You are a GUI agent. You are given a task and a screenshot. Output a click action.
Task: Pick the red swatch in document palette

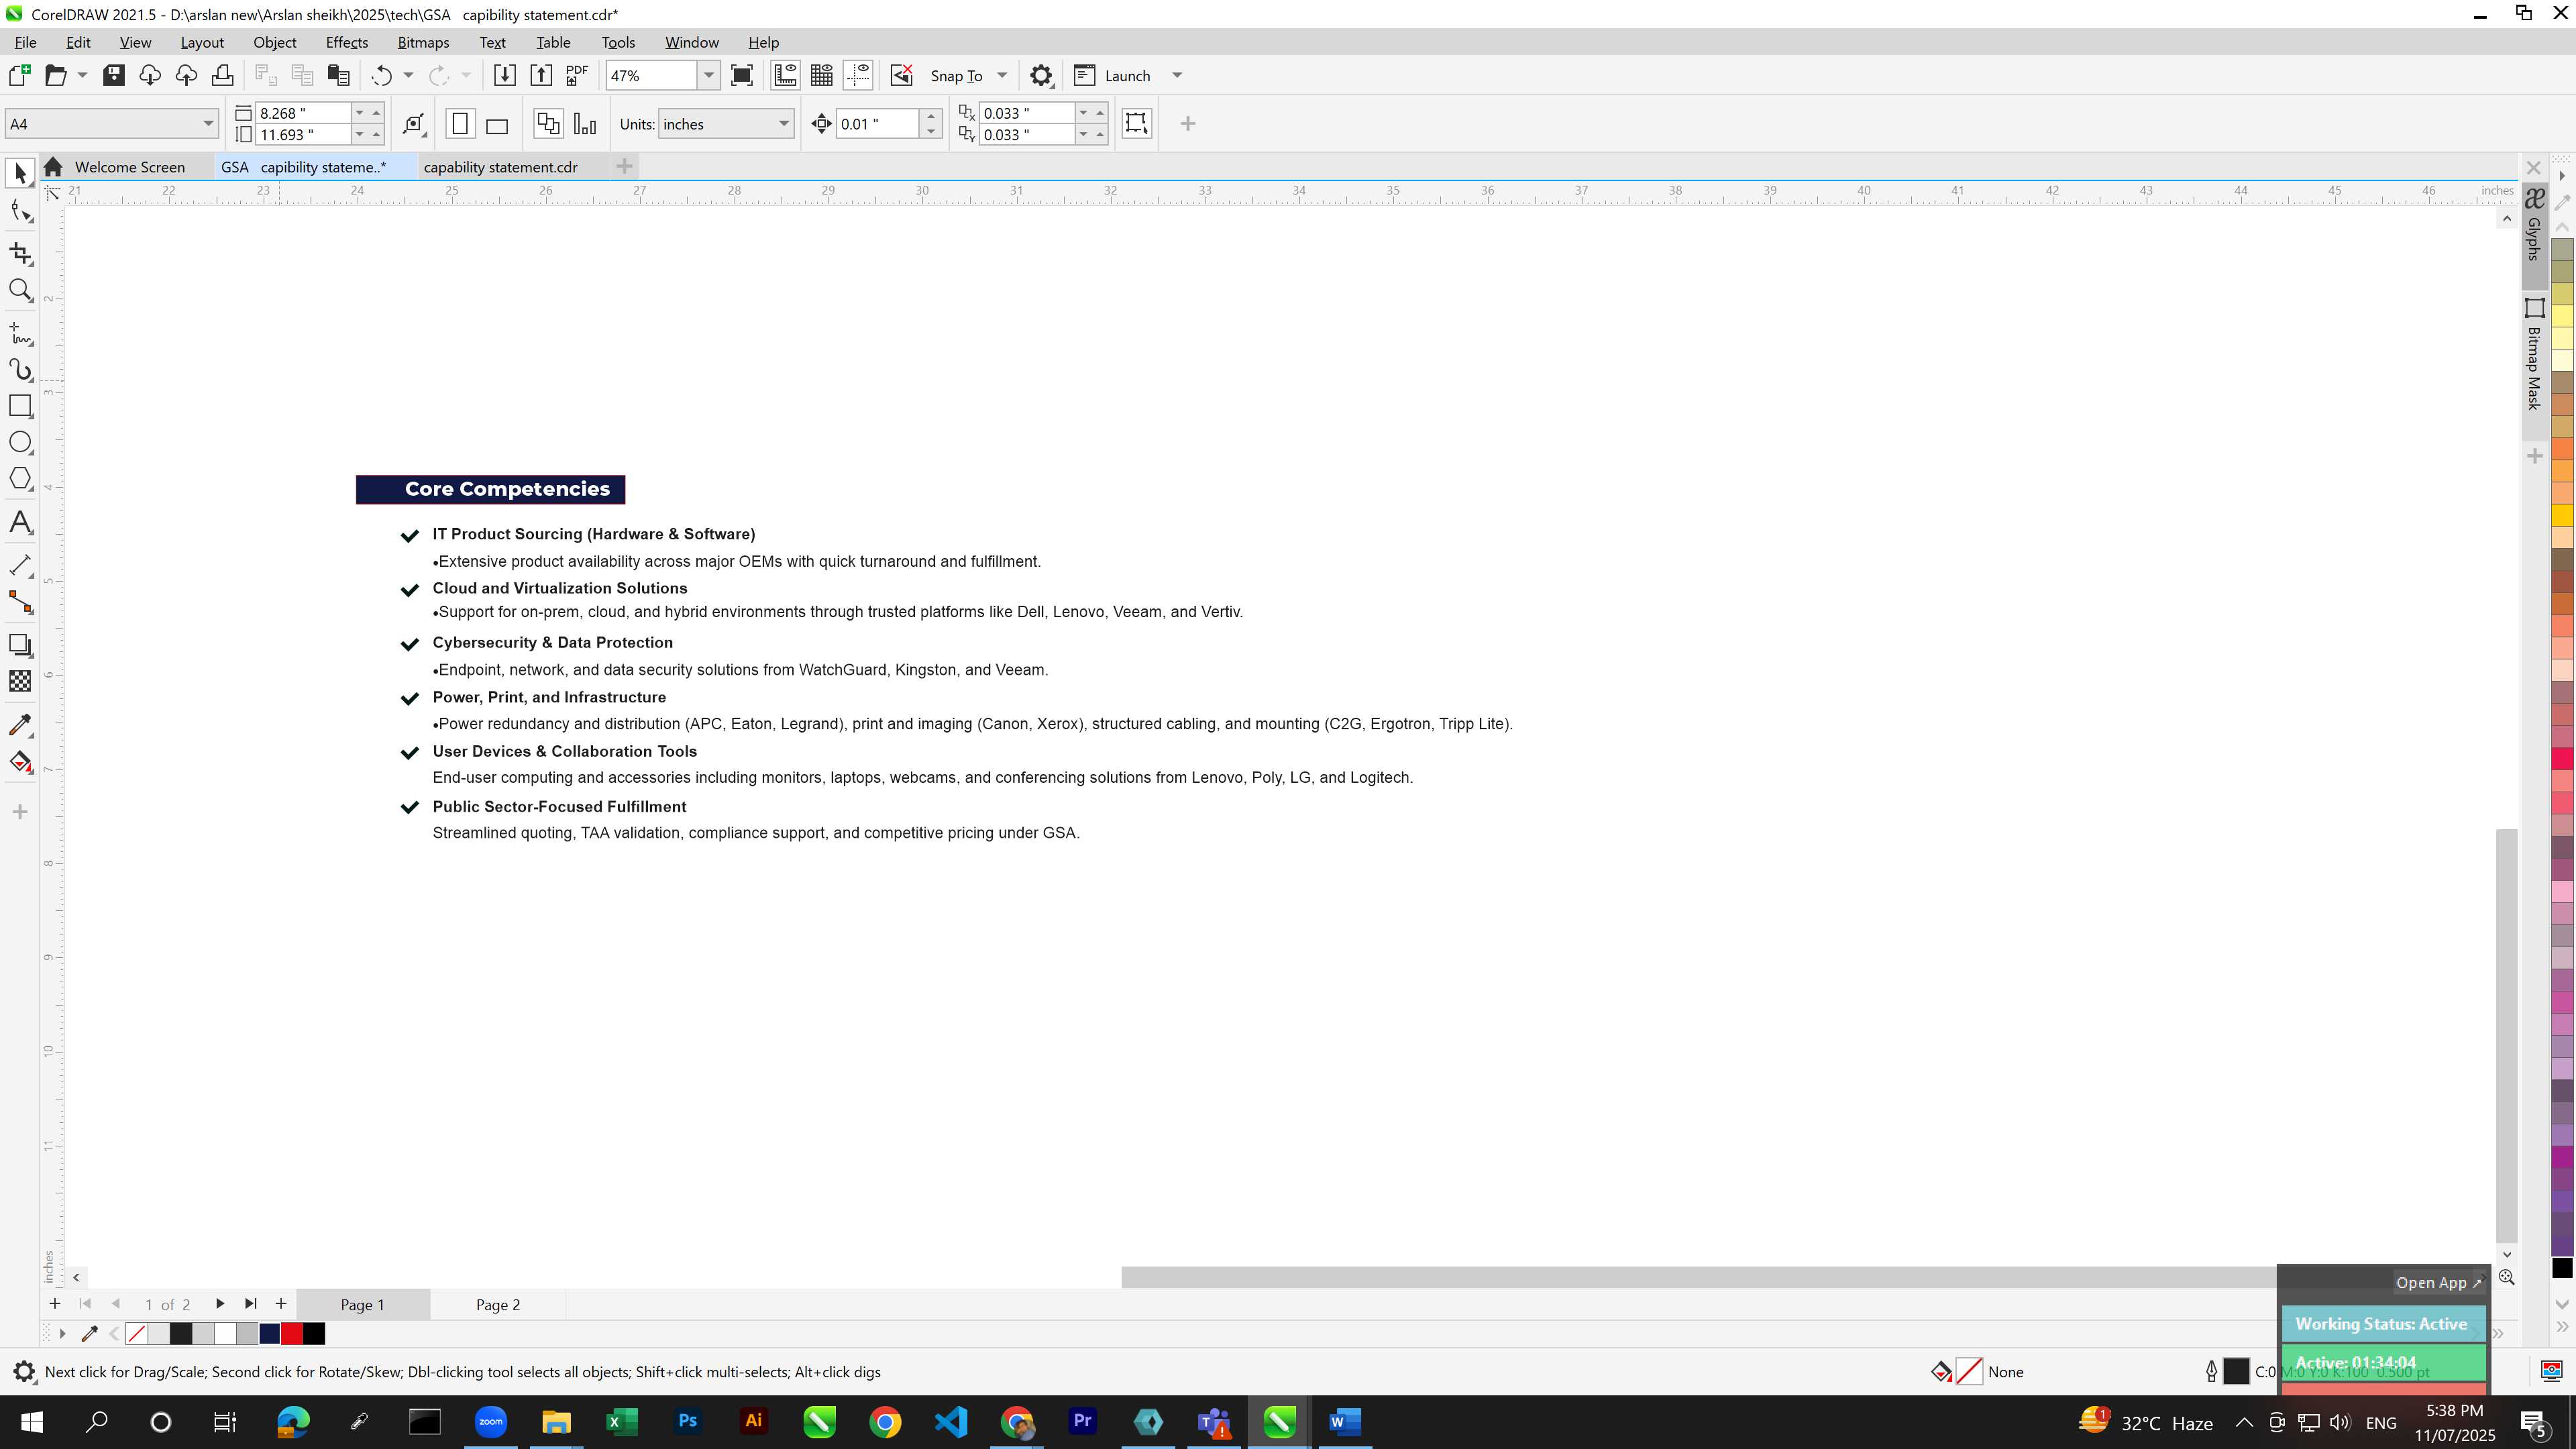[x=292, y=1334]
